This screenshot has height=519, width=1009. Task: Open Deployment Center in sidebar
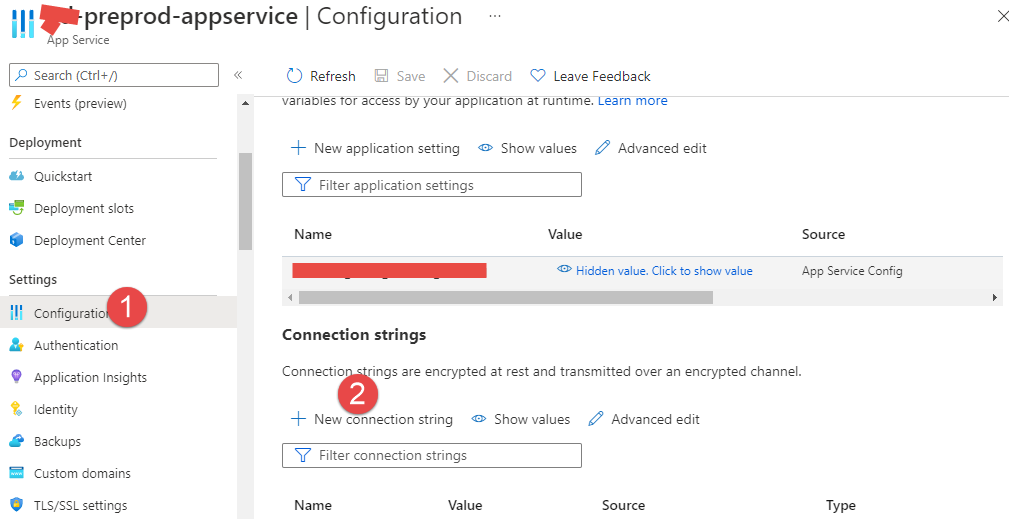[x=89, y=240]
